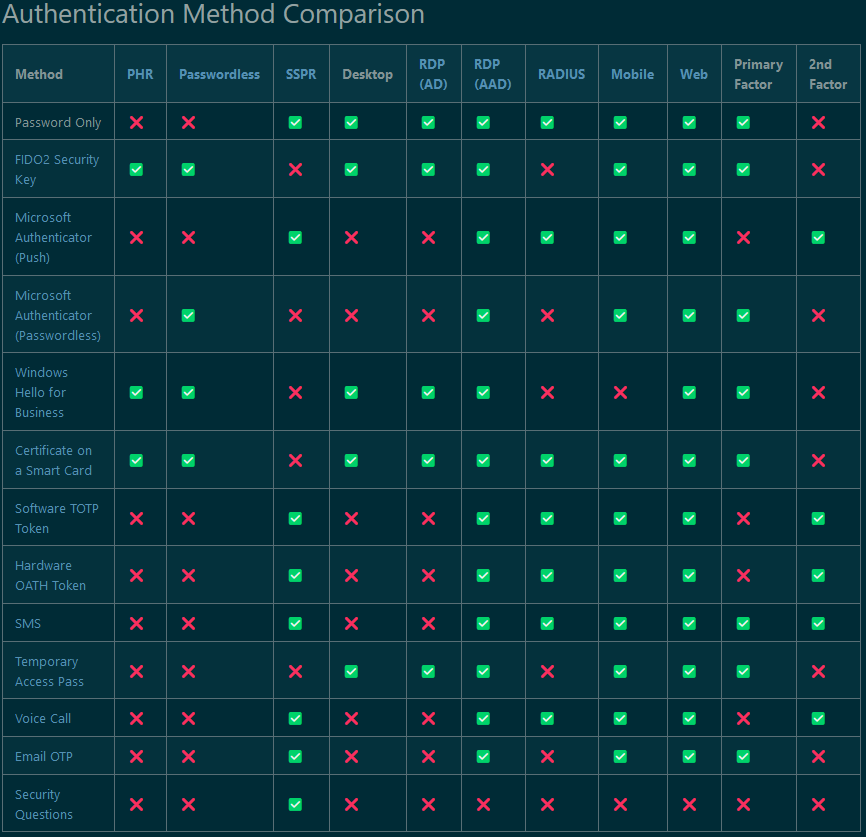Viewport: 866px width, 837px height.
Task: Click the Passwordless column header
Action: (219, 73)
